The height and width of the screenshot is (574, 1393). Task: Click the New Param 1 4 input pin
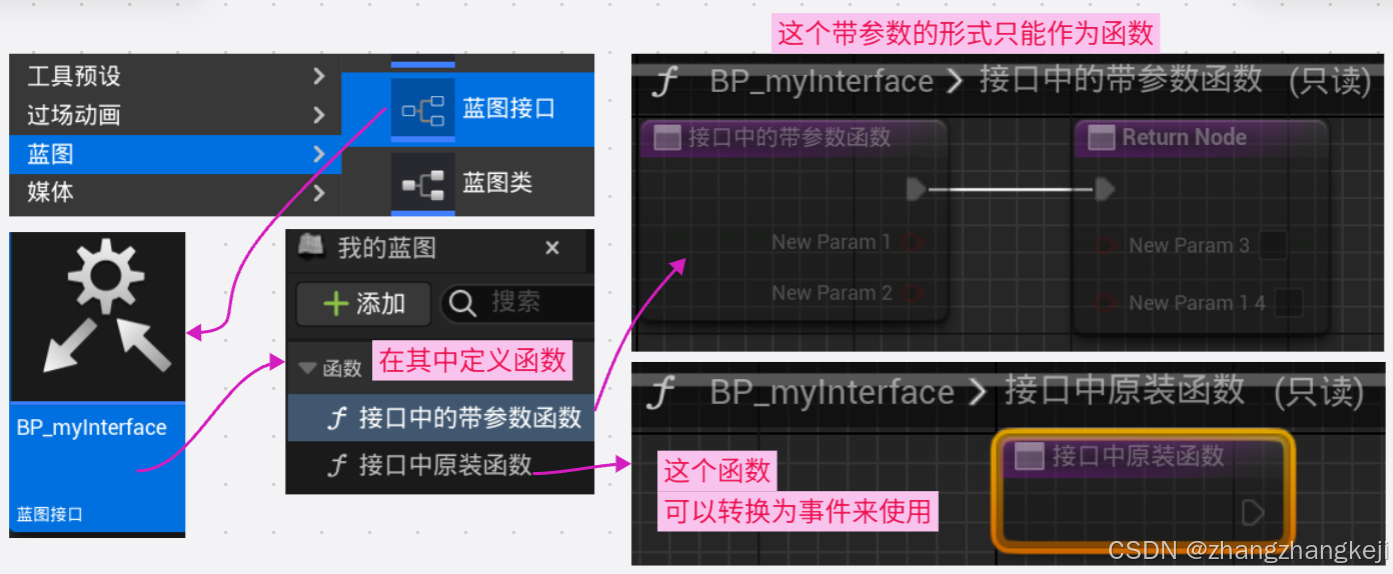click(1107, 302)
